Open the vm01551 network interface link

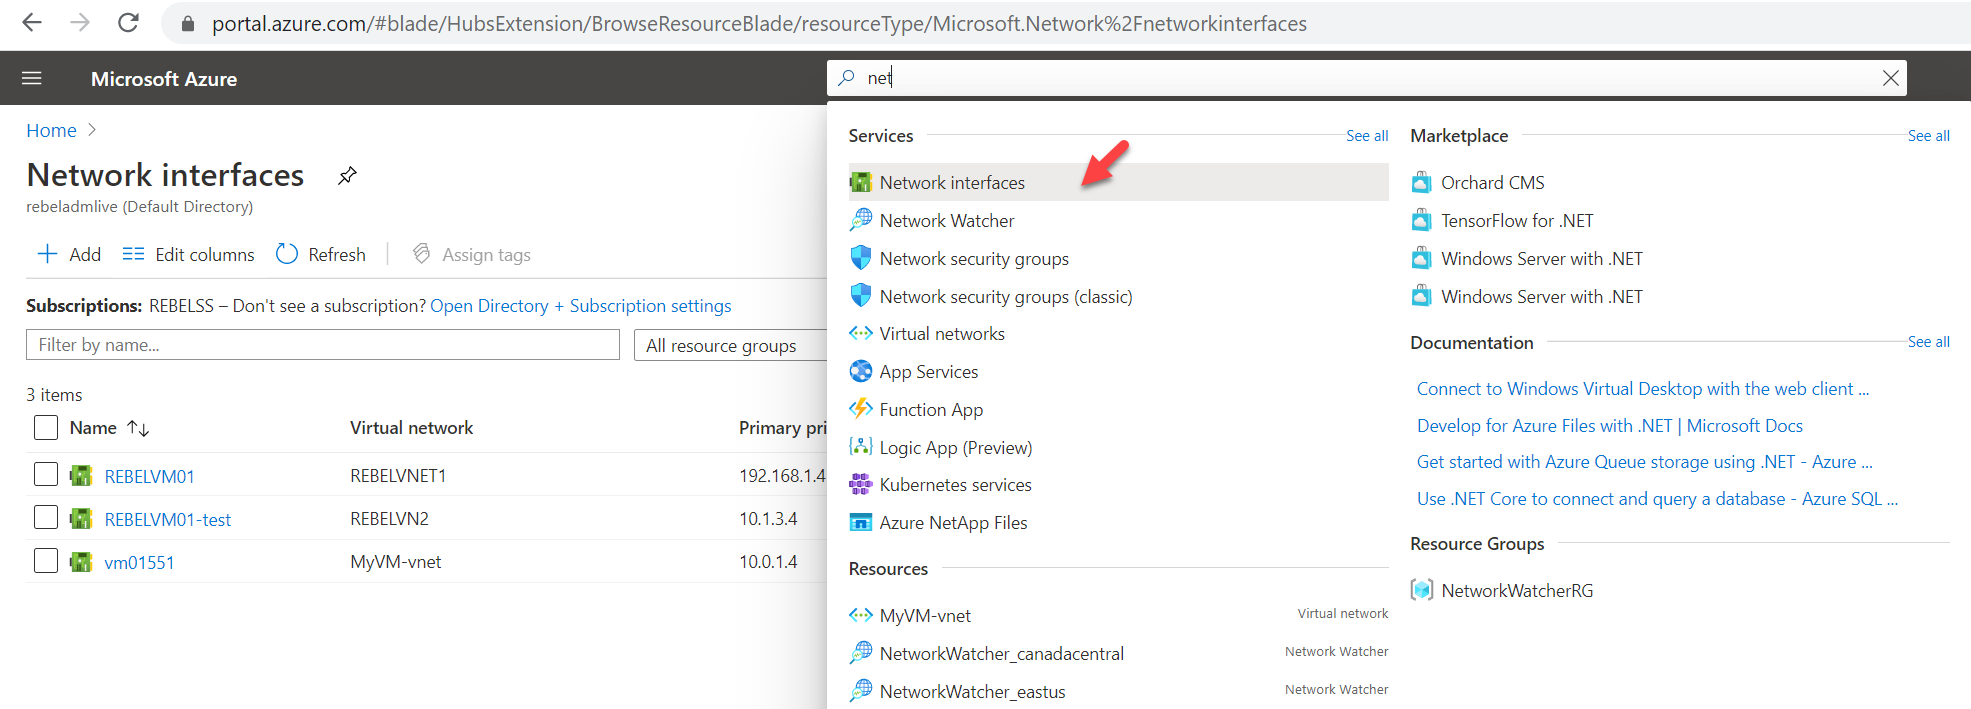tap(139, 562)
